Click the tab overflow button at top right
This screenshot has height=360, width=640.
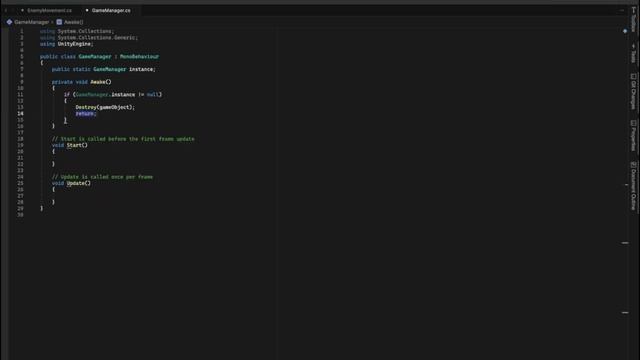tap(622, 10)
